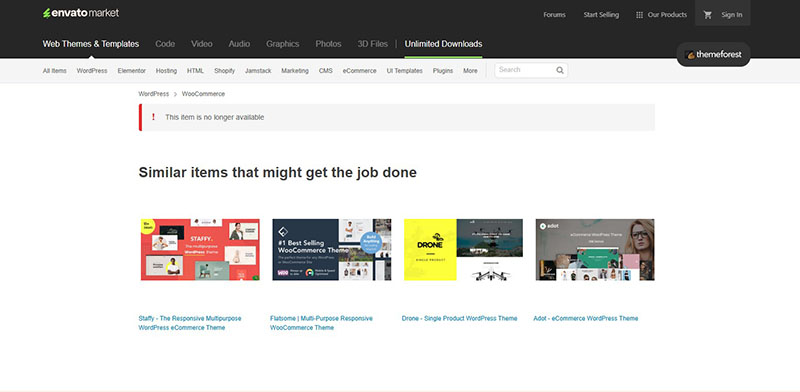
Task: Open the Hosting submenu item
Action: pyautogui.click(x=166, y=71)
